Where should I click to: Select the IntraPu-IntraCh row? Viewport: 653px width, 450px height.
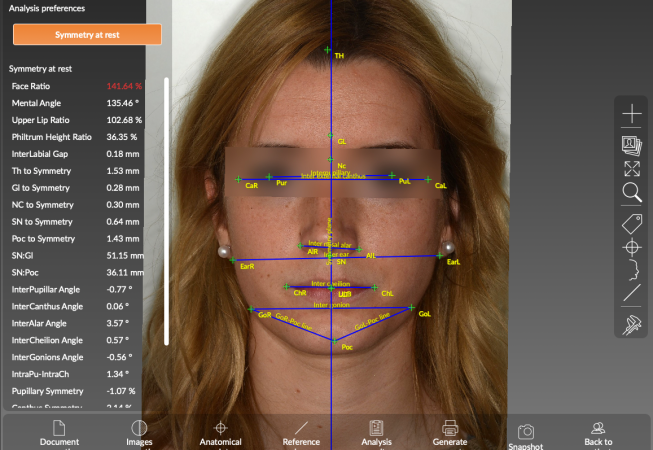point(77,374)
